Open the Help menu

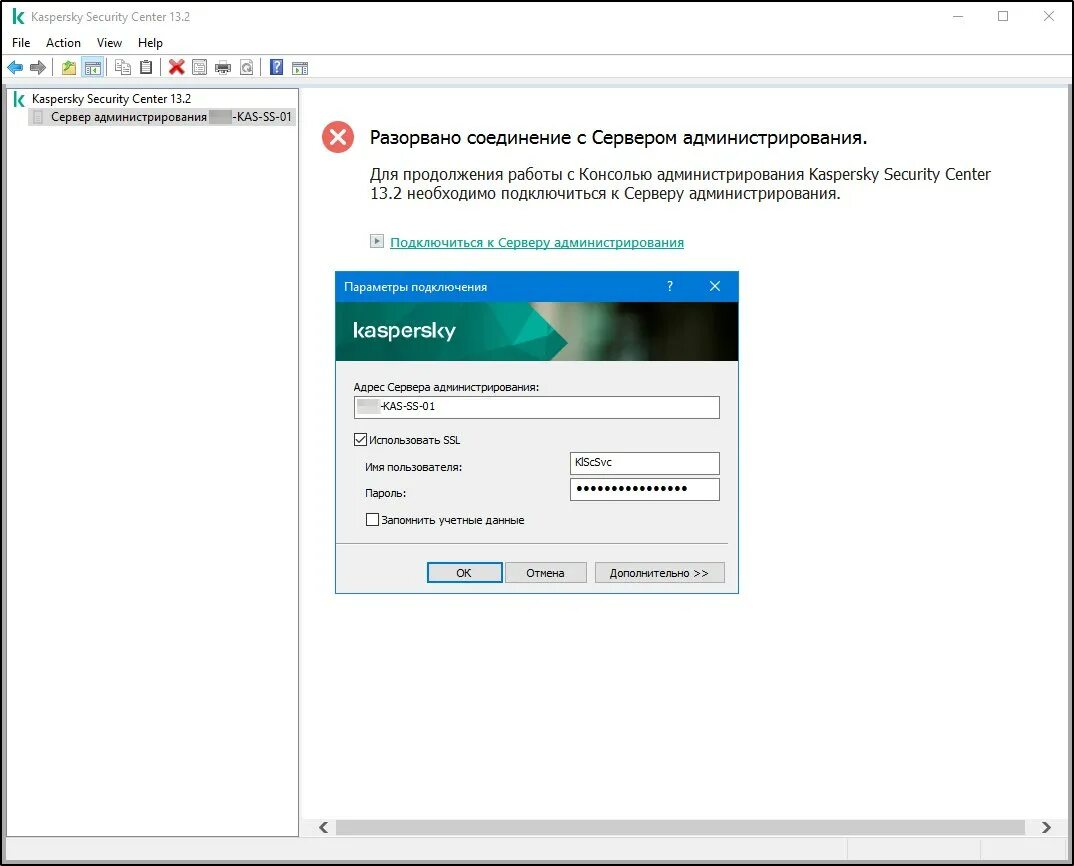click(x=150, y=42)
